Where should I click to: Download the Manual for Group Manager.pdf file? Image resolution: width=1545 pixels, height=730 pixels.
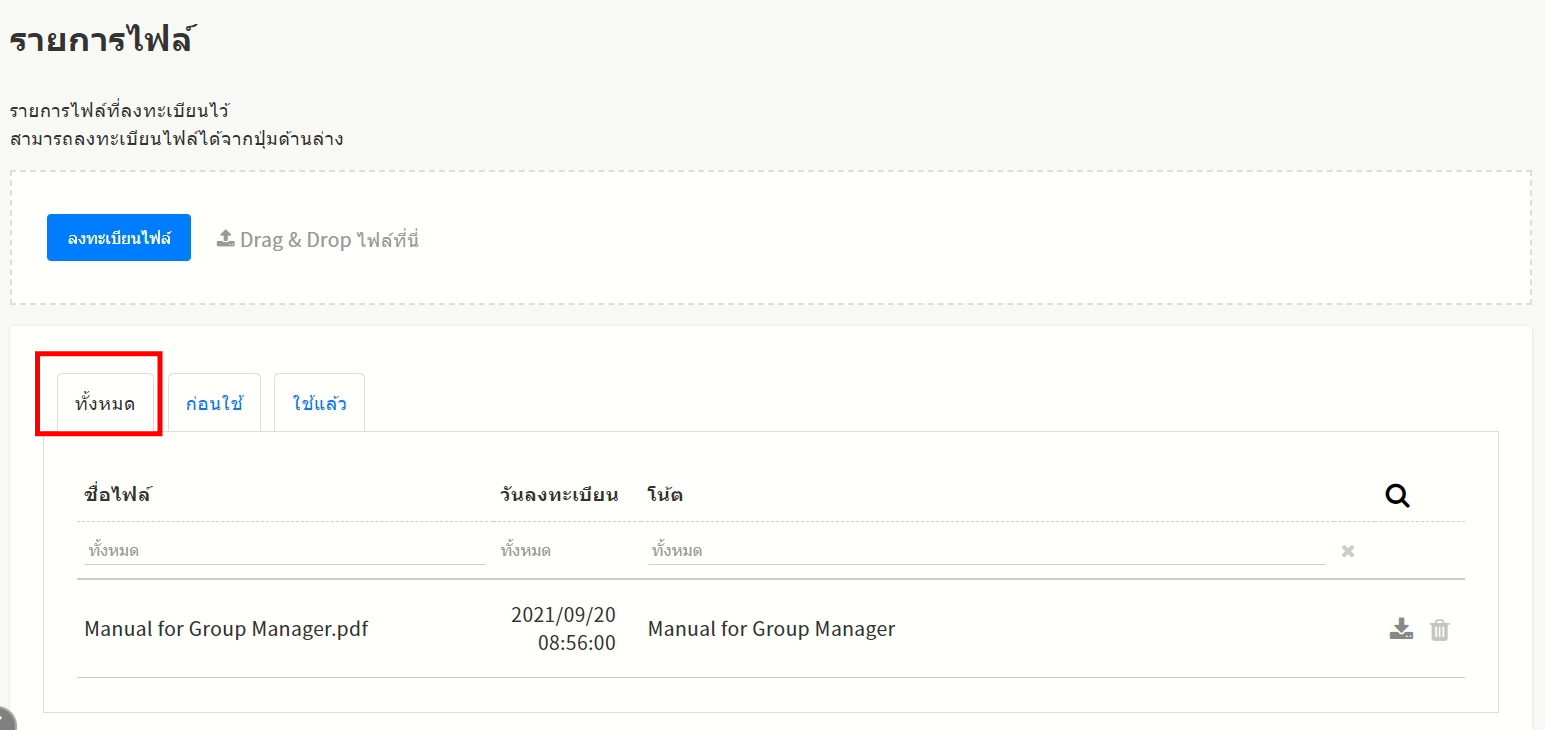(1401, 629)
